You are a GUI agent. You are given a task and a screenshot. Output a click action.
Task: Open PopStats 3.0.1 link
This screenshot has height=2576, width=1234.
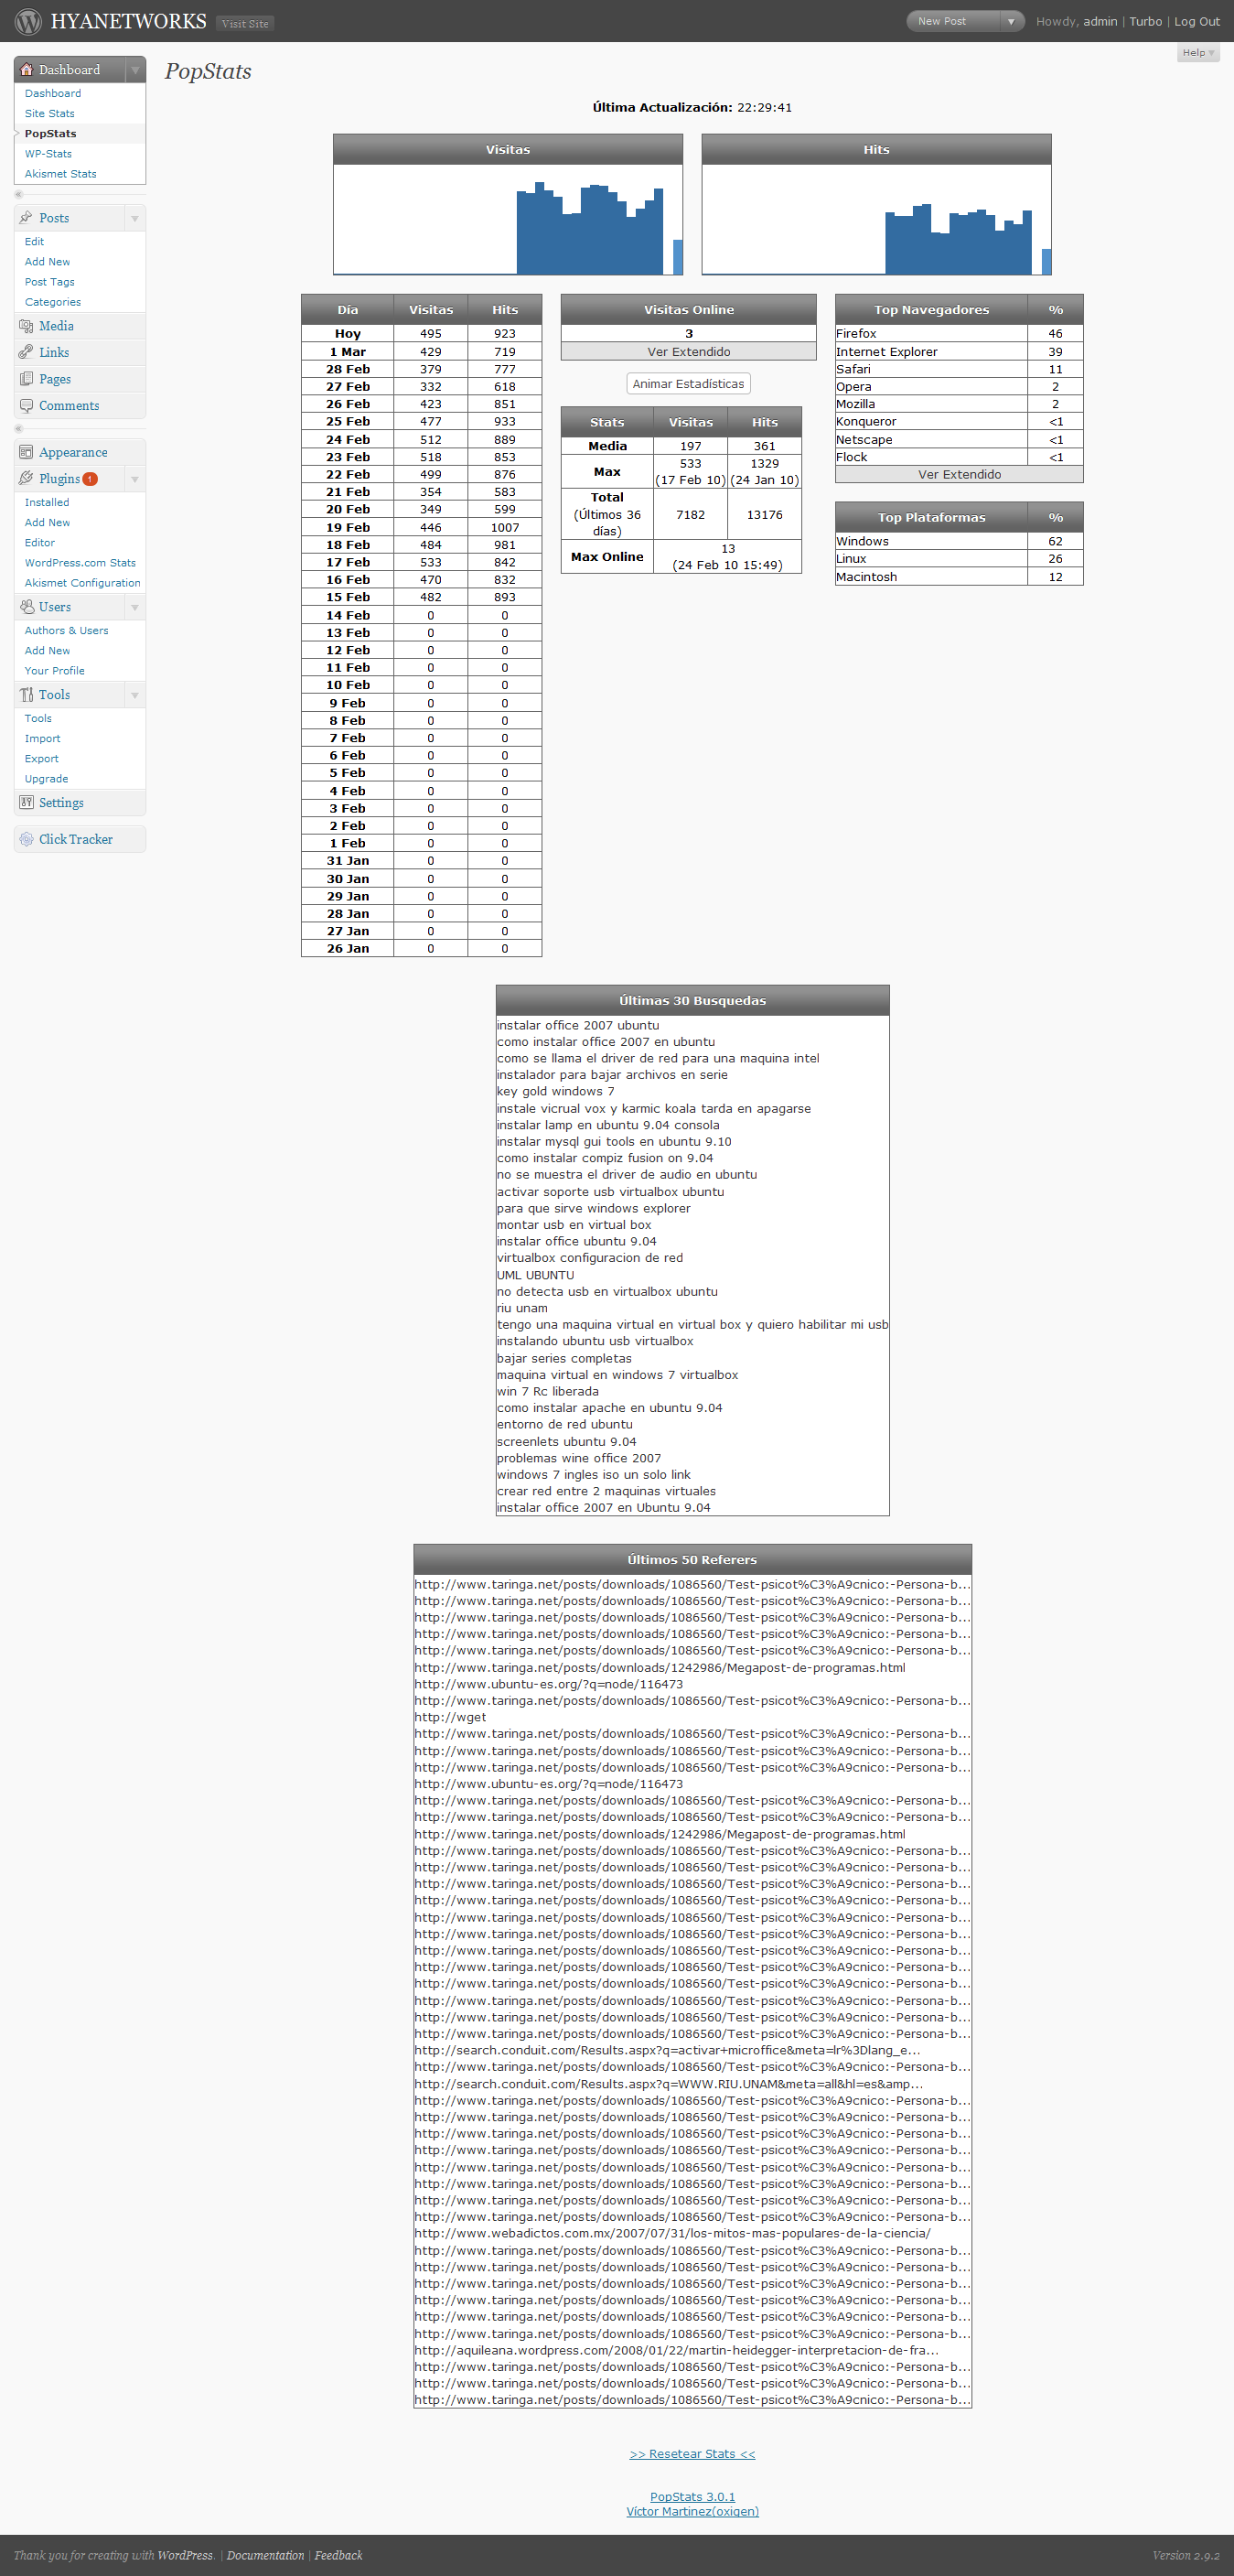(x=692, y=2497)
